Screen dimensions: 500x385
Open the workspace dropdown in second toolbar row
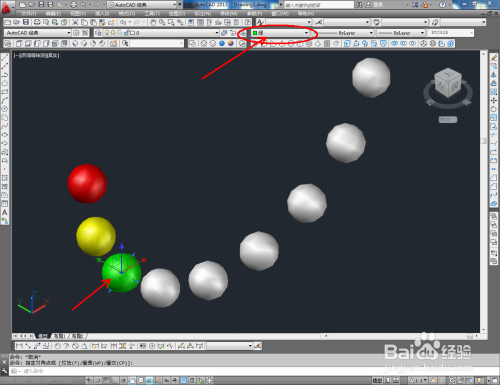(38, 33)
